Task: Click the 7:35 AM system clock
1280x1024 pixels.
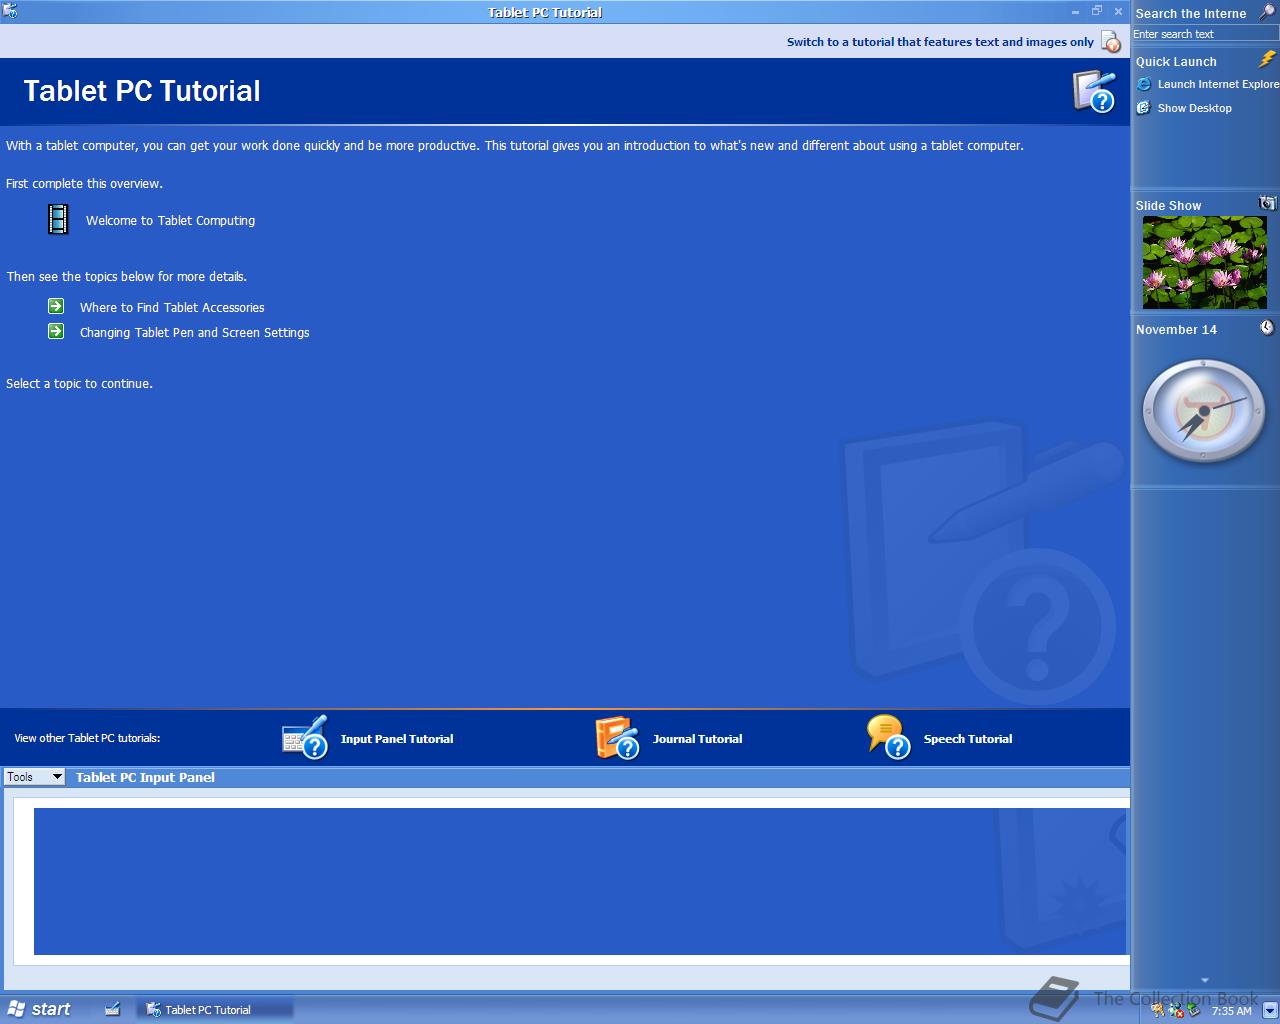Action: coord(1231,1011)
